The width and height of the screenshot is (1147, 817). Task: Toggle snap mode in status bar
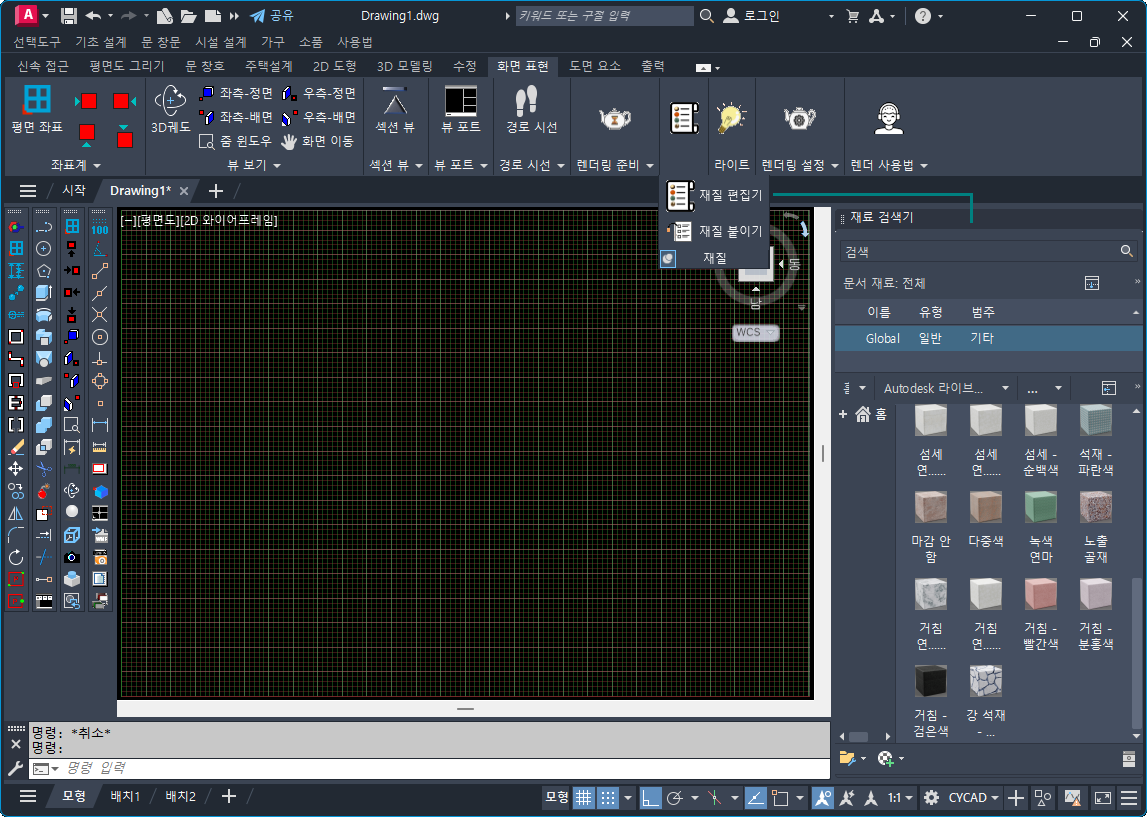(607, 797)
